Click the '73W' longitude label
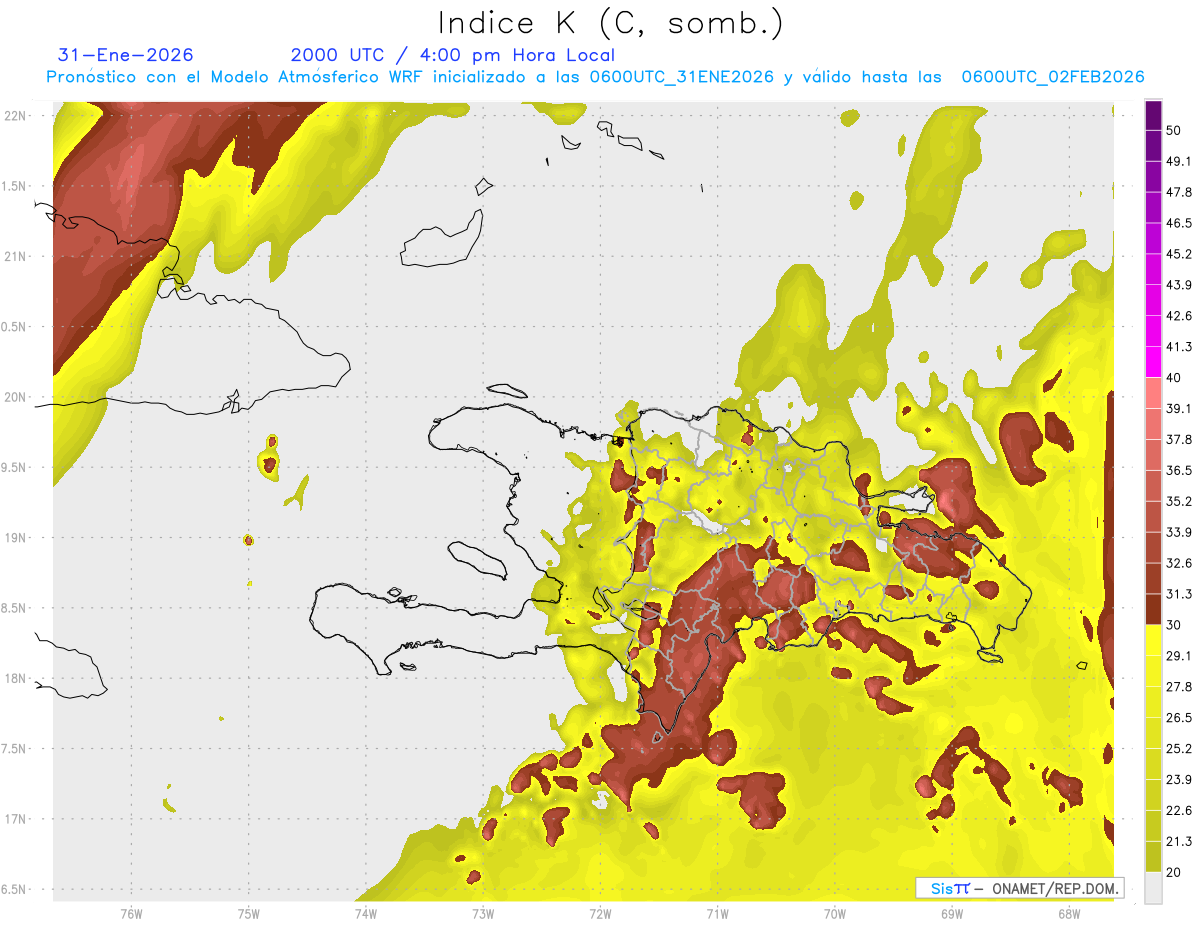This screenshot has width=1200, height=927. [483, 913]
